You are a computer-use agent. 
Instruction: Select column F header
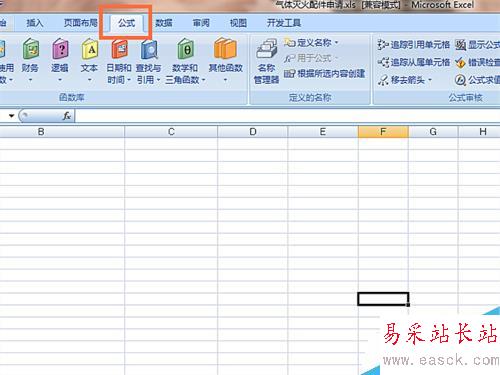[x=383, y=132]
